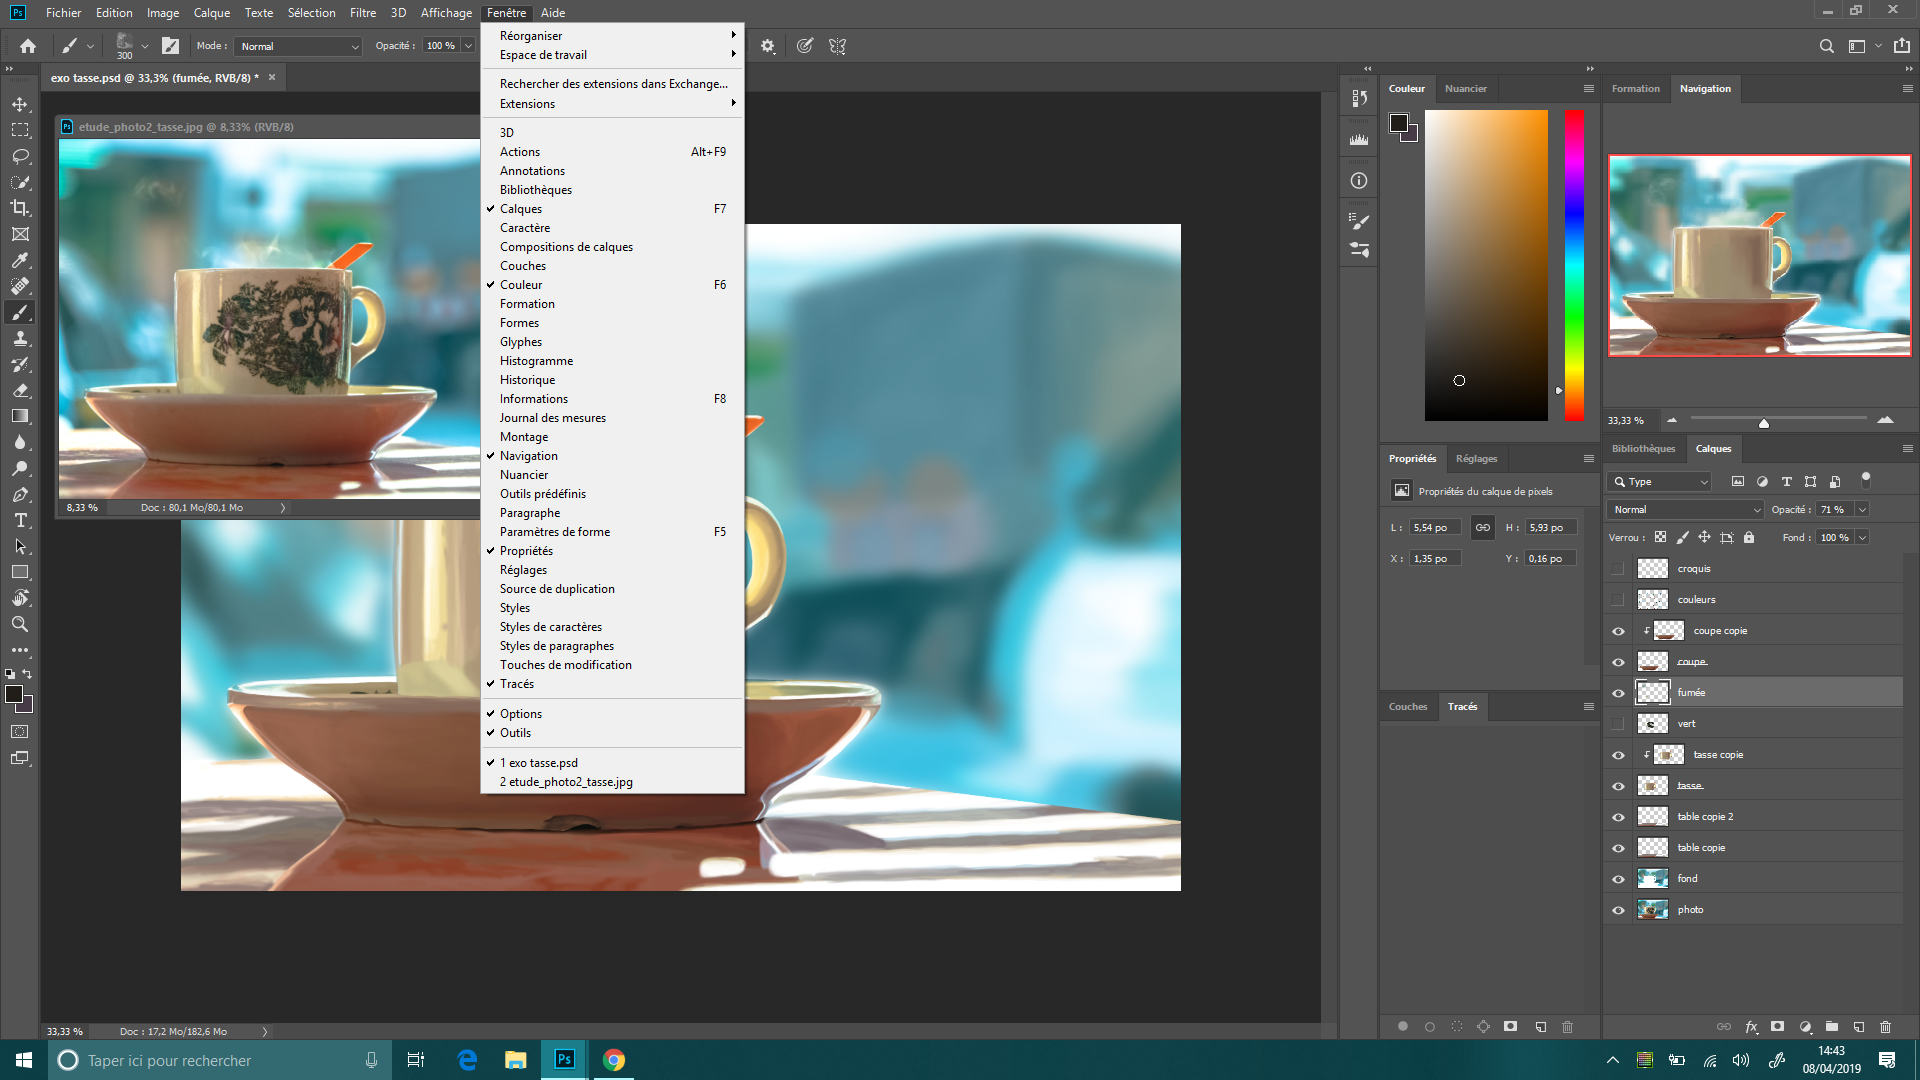
Task: Hide the photo layer visibility
Action: tap(1618, 910)
